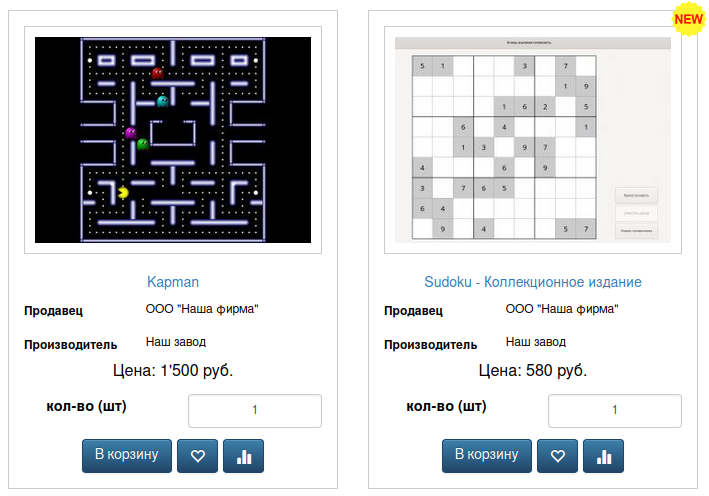Open 'Sudoku - Коллекционное издание' link
Viewport: 709px width, 496px height.
[x=533, y=282]
